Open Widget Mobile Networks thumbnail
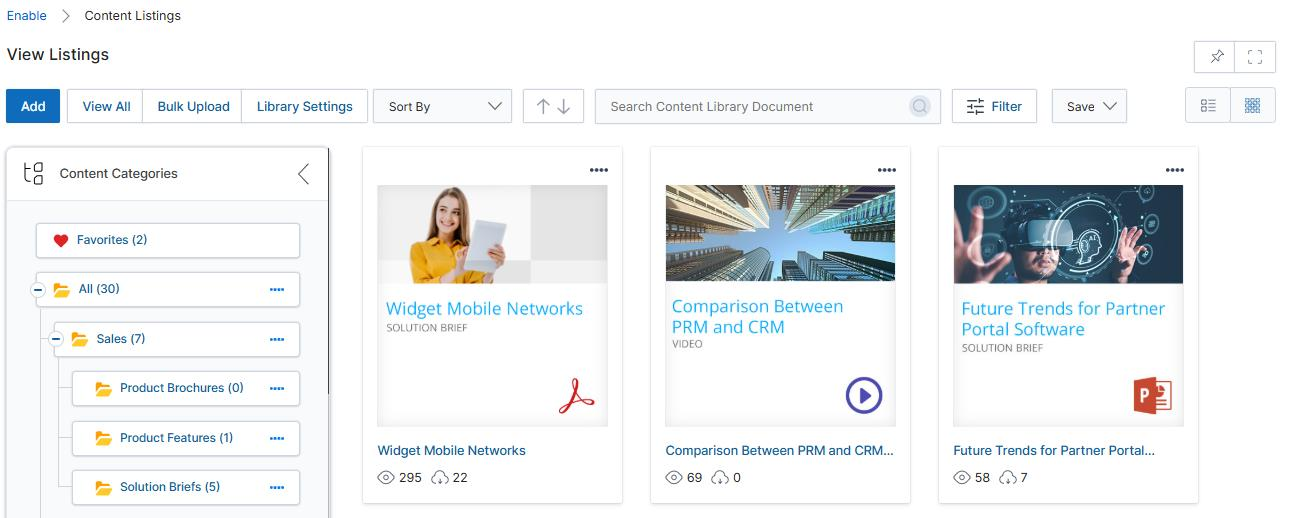This screenshot has height=518, width=1289. click(x=492, y=306)
